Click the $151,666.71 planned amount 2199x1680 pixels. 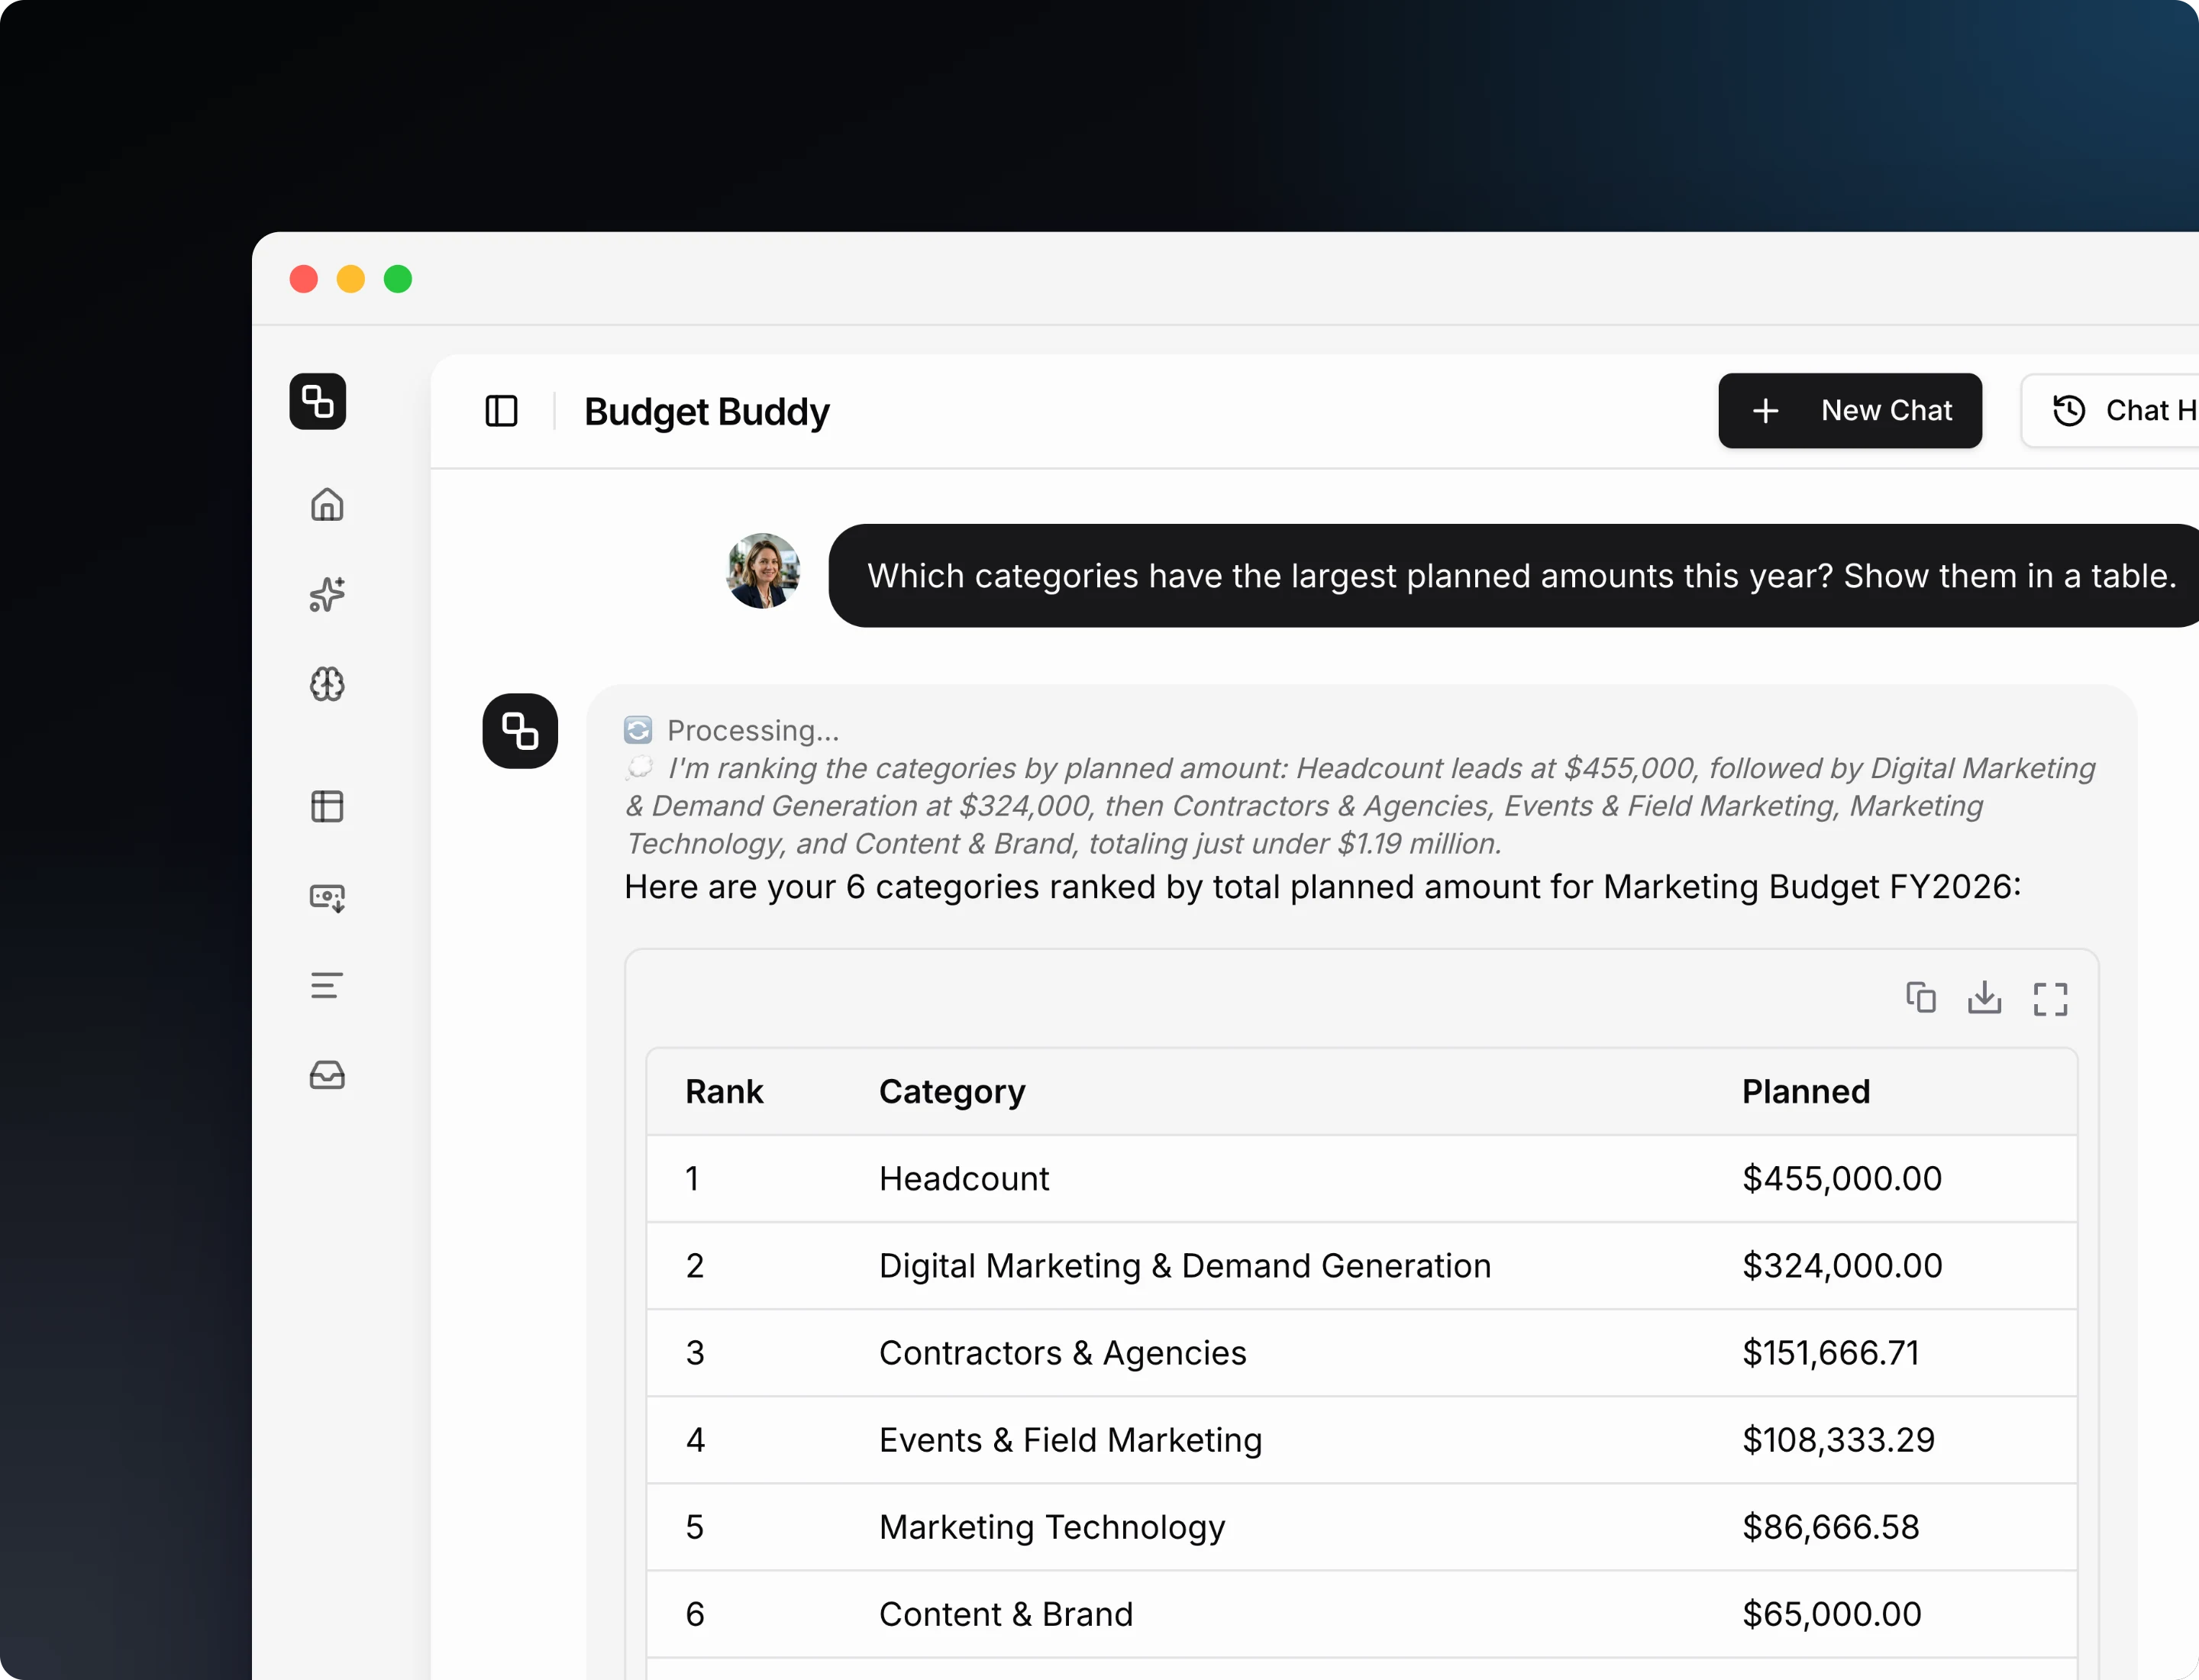coord(1831,1353)
